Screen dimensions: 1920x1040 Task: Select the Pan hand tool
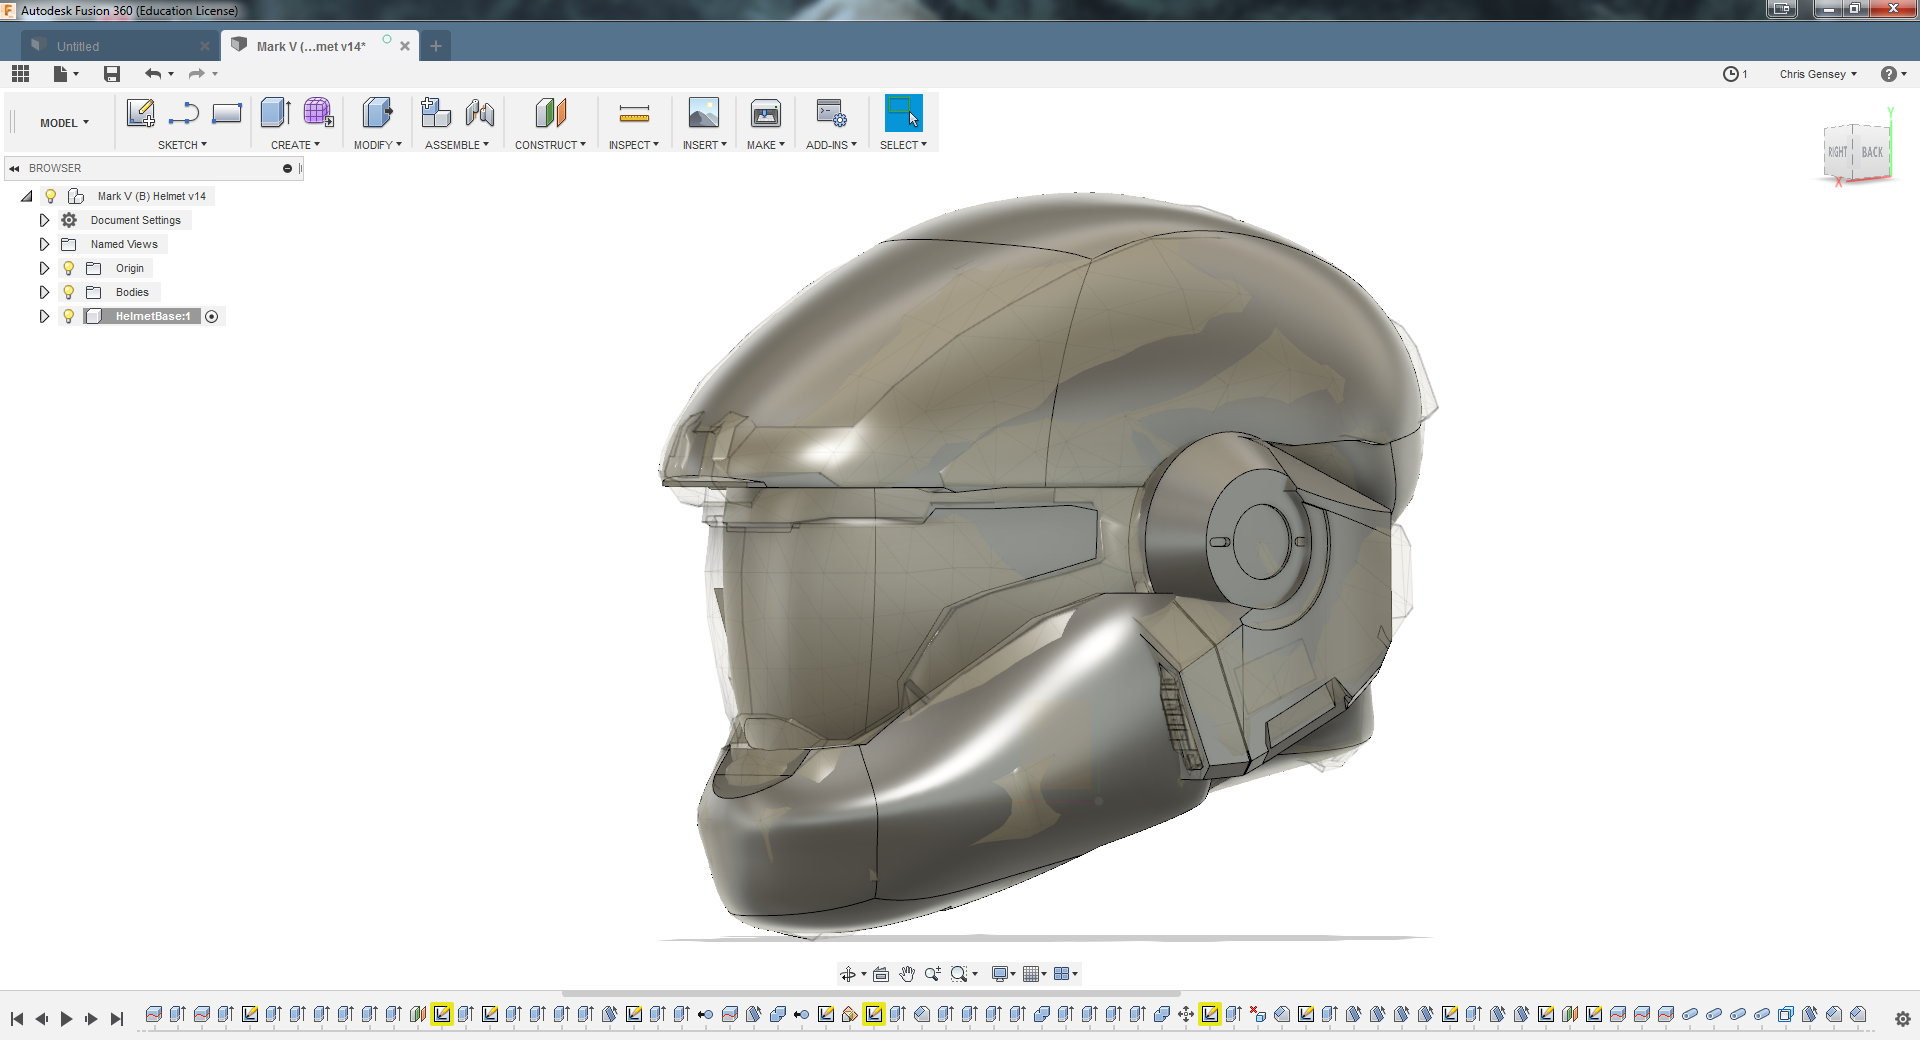tap(907, 974)
